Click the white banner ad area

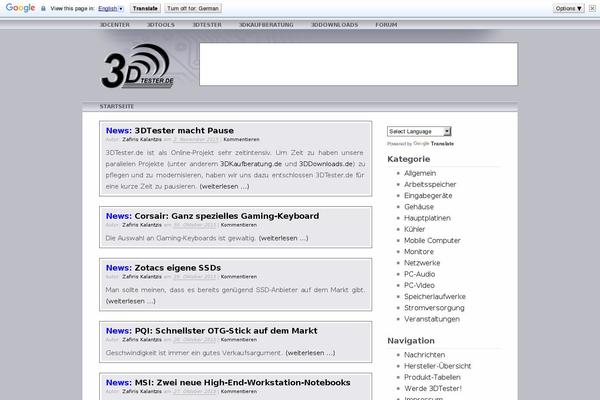[359, 64]
